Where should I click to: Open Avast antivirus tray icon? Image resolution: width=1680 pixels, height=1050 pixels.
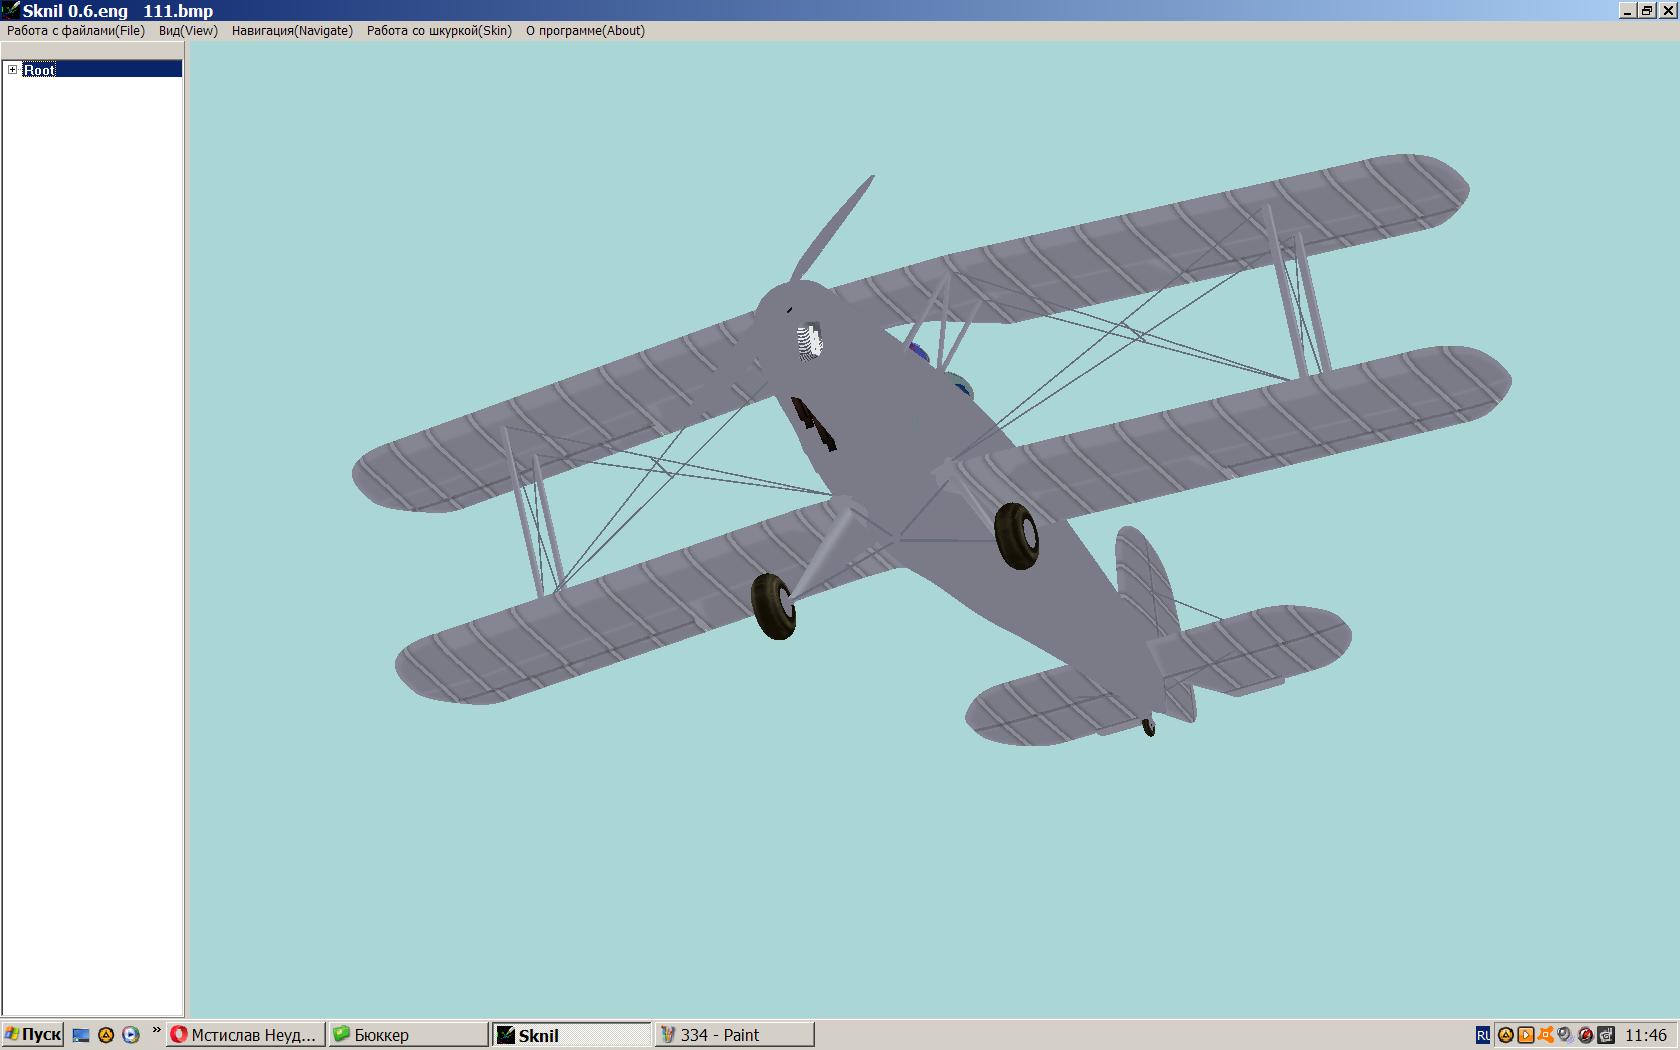[1546, 1035]
